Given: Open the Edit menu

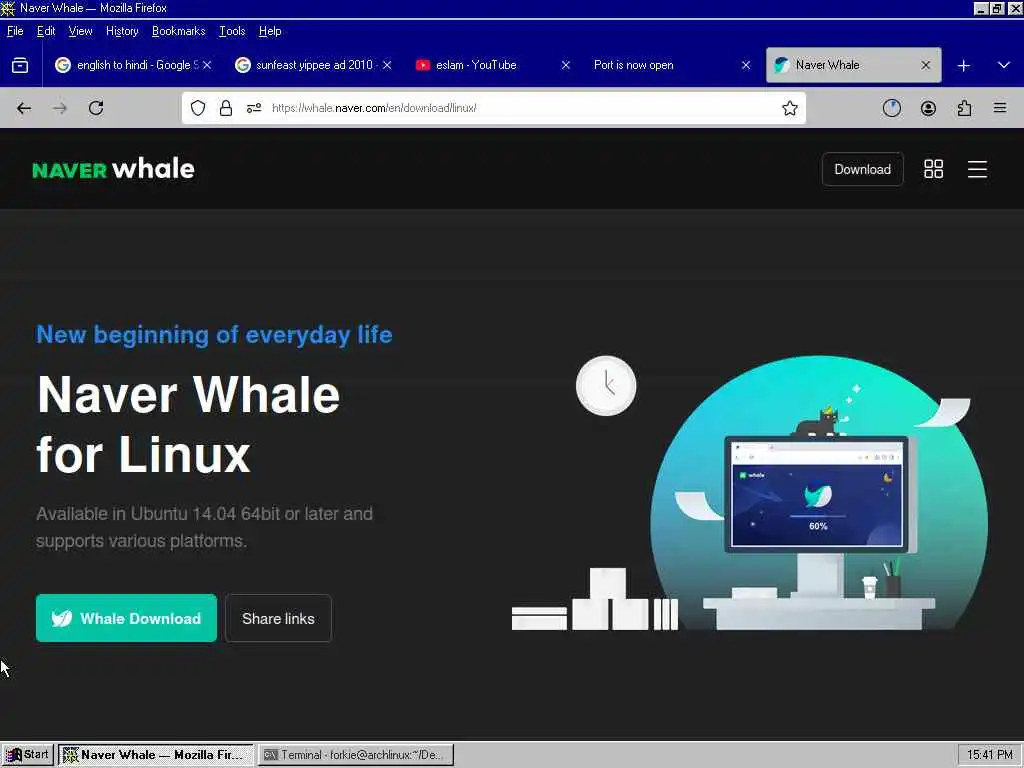Looking at the screenshot, I should [x=46, y=31].
